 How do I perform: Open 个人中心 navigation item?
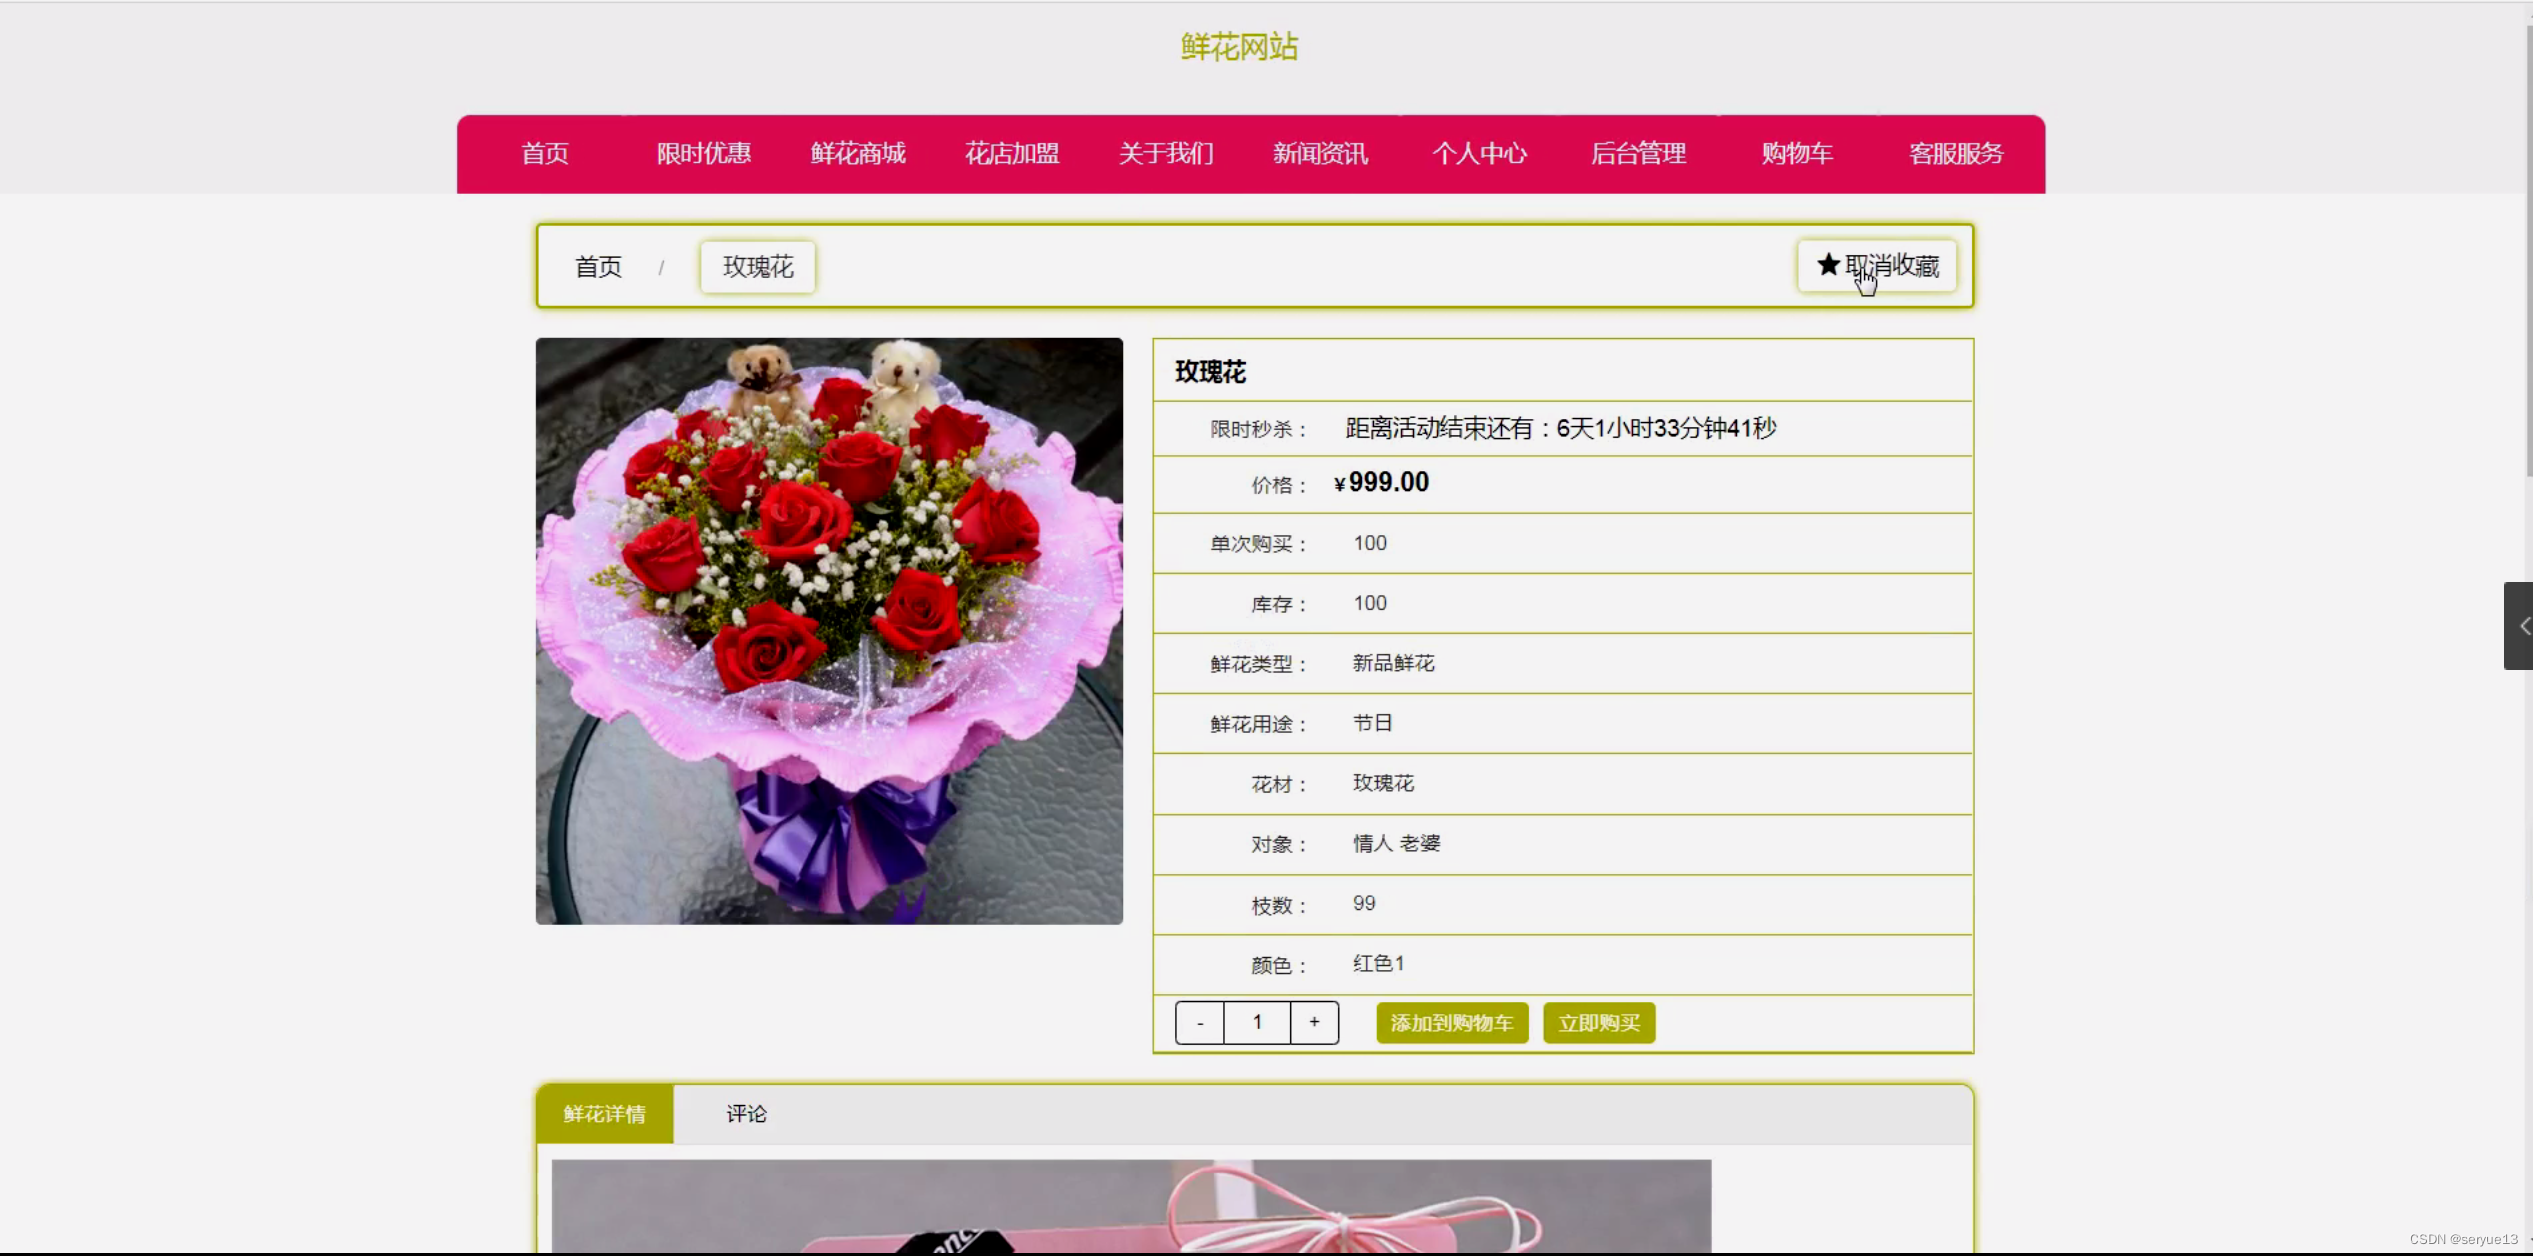(1479, 154)
